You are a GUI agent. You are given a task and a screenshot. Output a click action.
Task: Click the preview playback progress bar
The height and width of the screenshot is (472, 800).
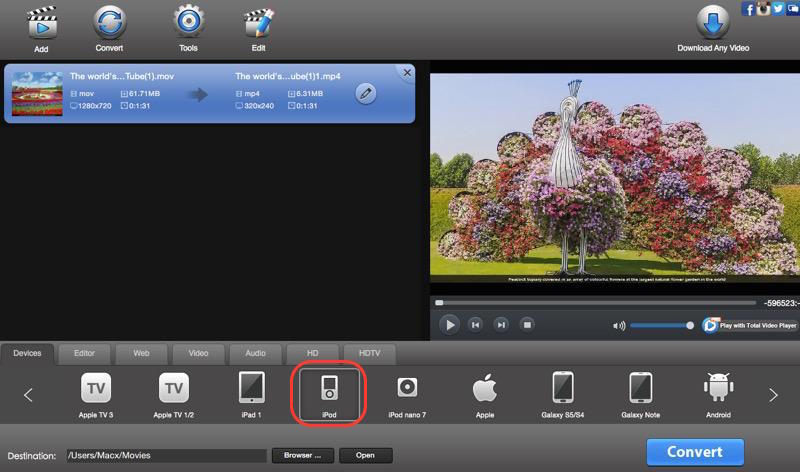(x=595, y=303)
